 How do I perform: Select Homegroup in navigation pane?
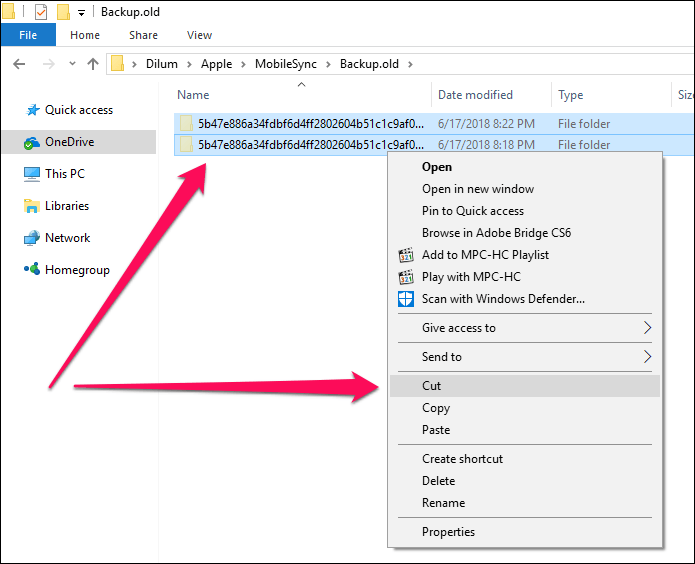pyautogui.click(x=77, y=270)
